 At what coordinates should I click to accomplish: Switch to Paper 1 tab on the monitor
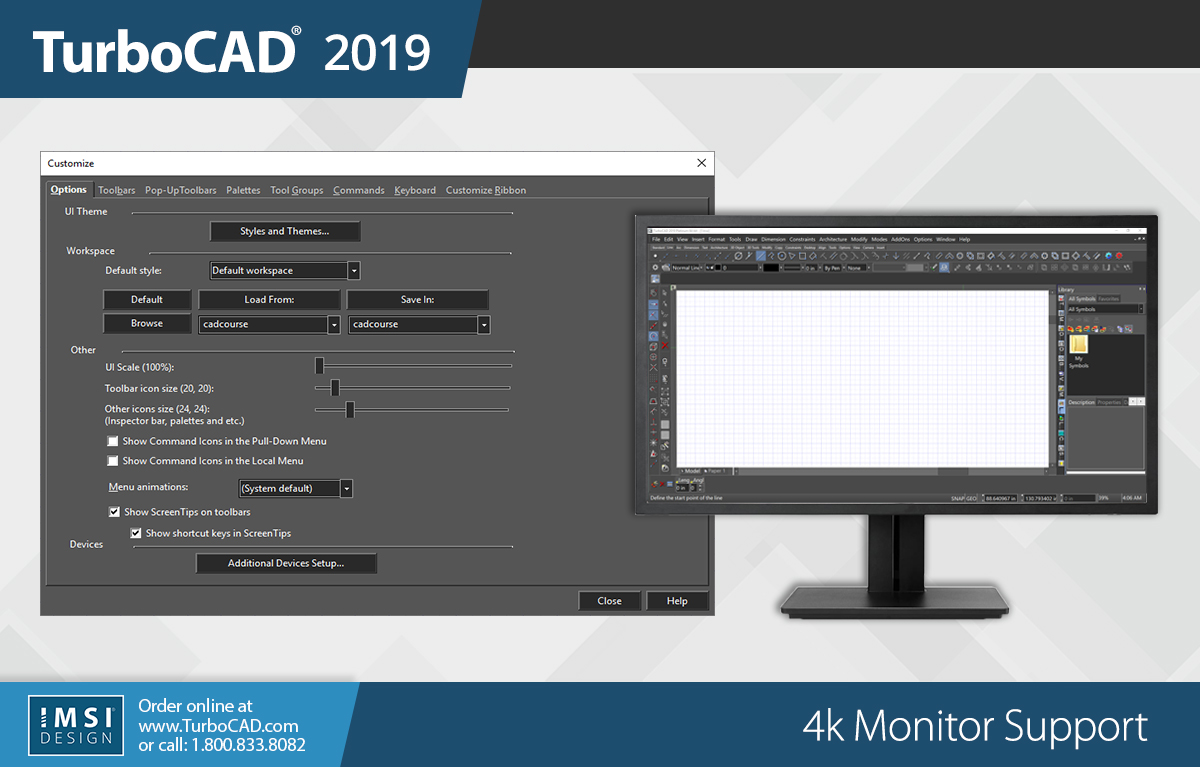(715, 470)
